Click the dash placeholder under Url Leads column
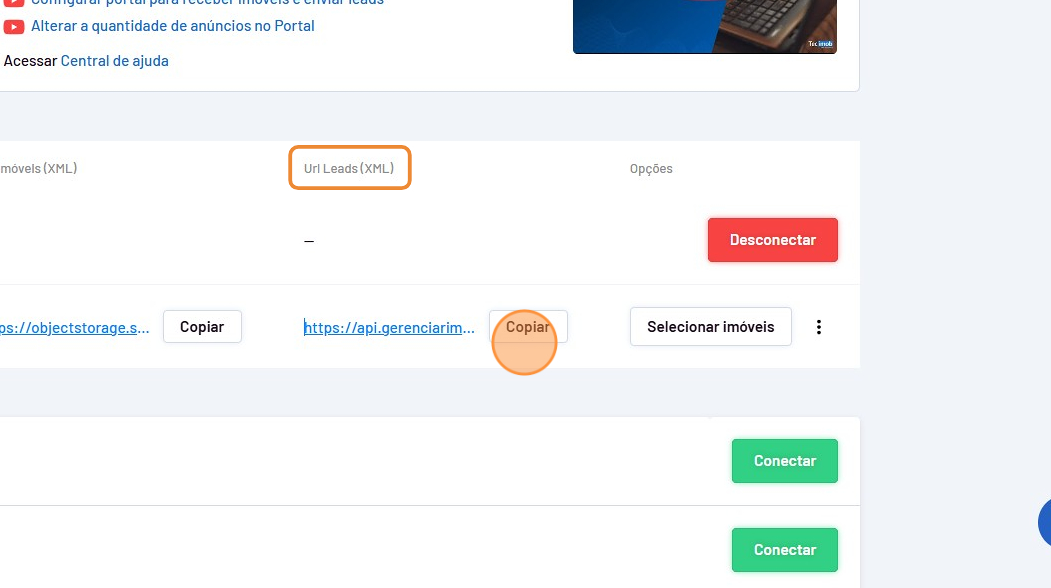 click(309, 241)
